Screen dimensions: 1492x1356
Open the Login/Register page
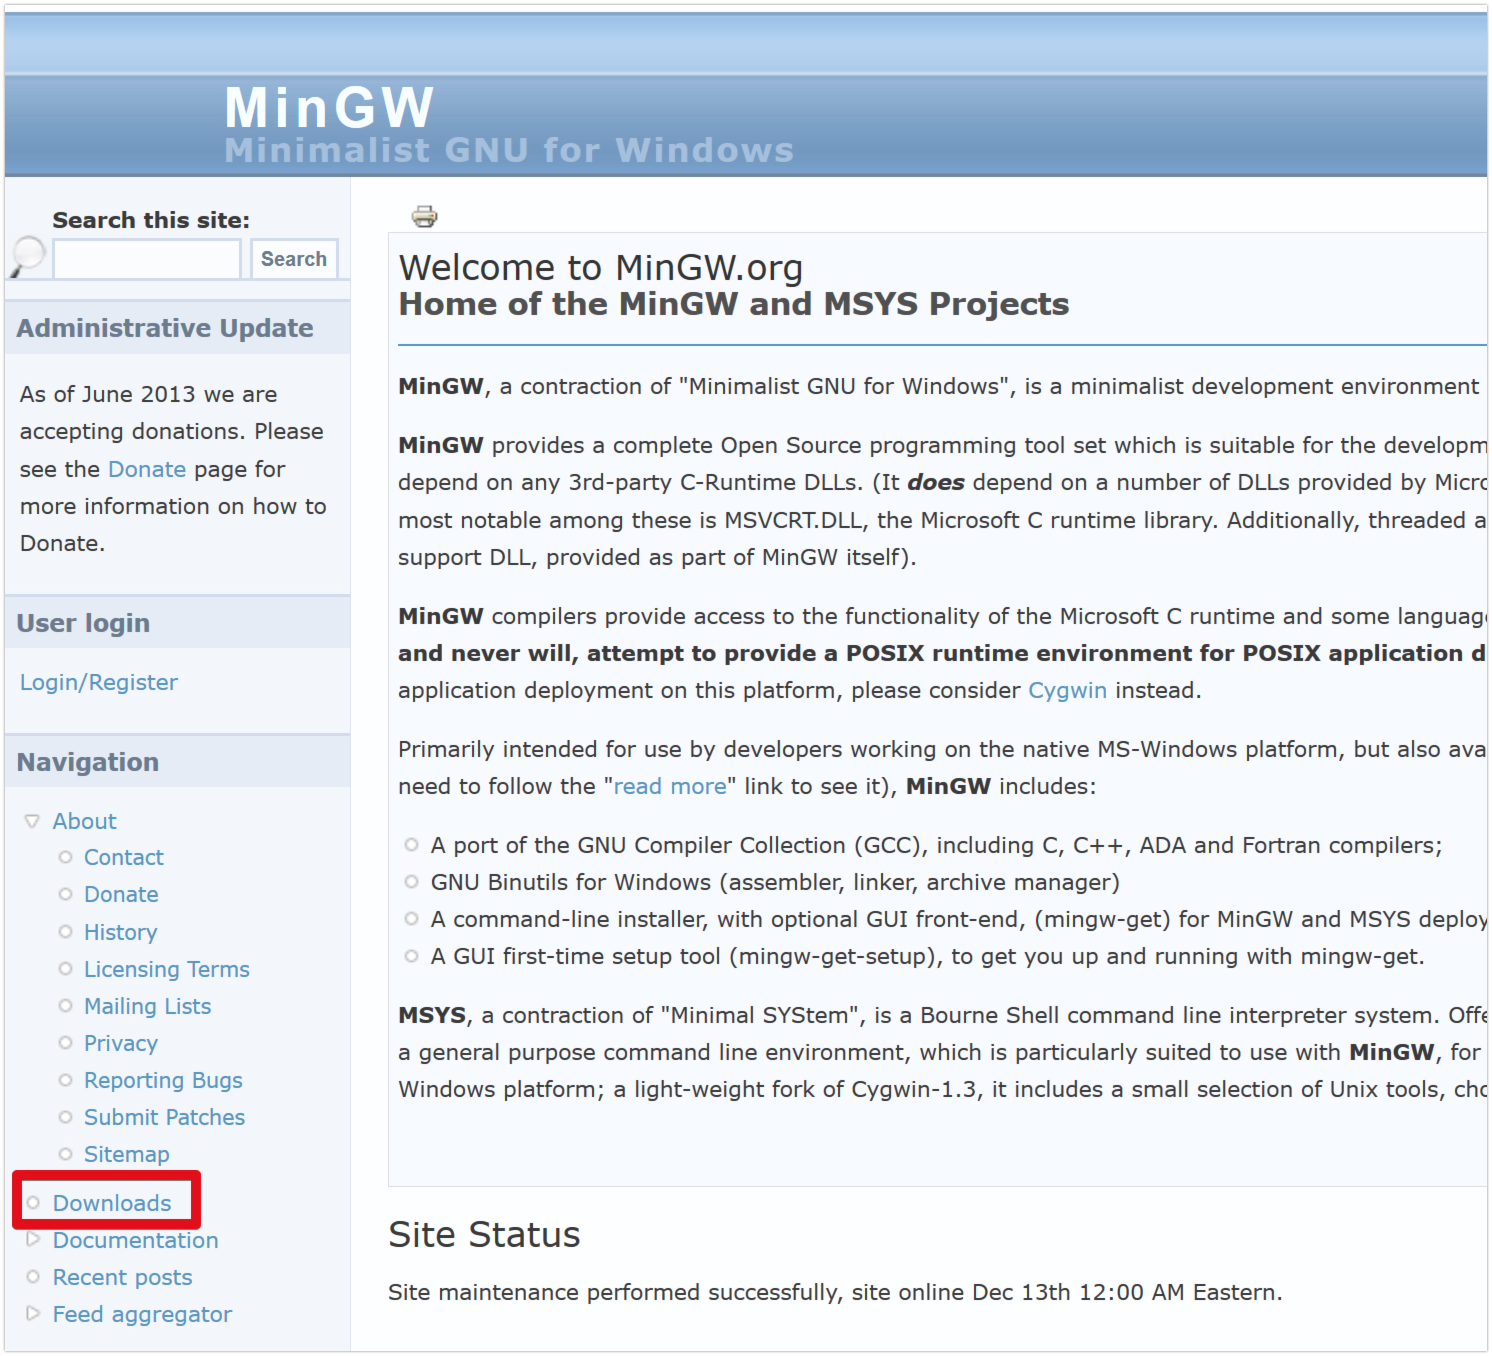click(97, 681)
